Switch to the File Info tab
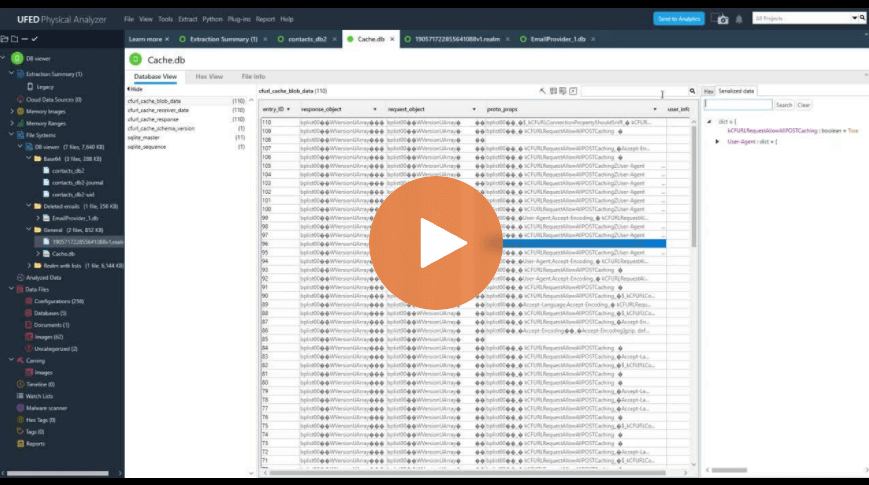Viewport: 869px width, 485px height. coord(253,76)
